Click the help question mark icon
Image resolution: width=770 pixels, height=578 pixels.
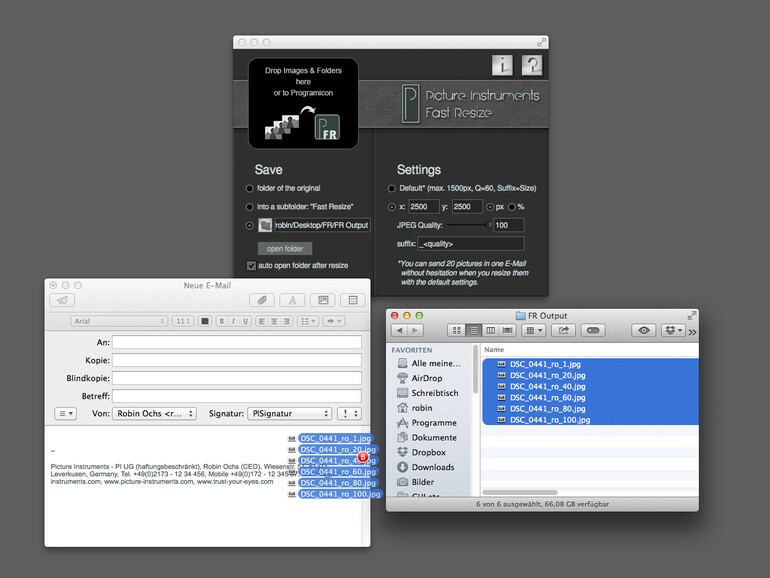click(x=532, y=66)
